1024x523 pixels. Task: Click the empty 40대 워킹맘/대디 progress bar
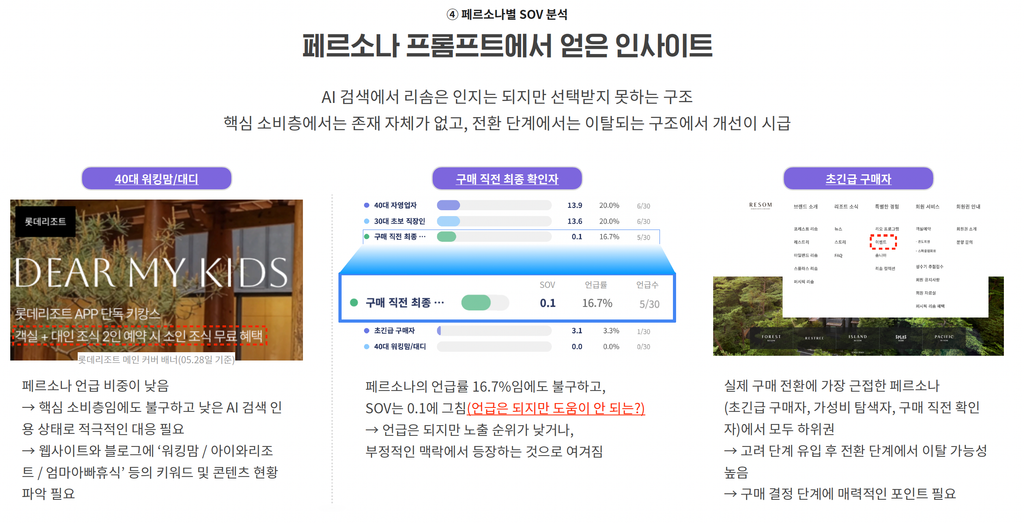(x=494, y=346)
